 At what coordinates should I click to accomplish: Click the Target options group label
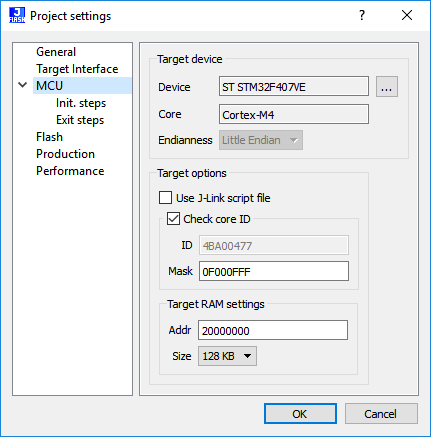192,173
